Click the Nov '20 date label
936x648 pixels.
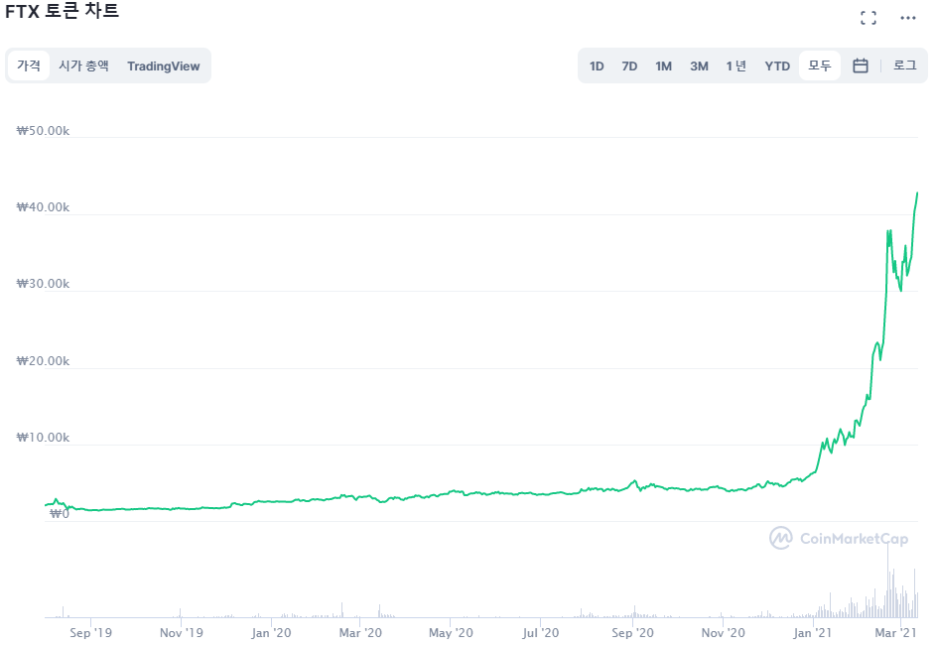tap(723, 632)
